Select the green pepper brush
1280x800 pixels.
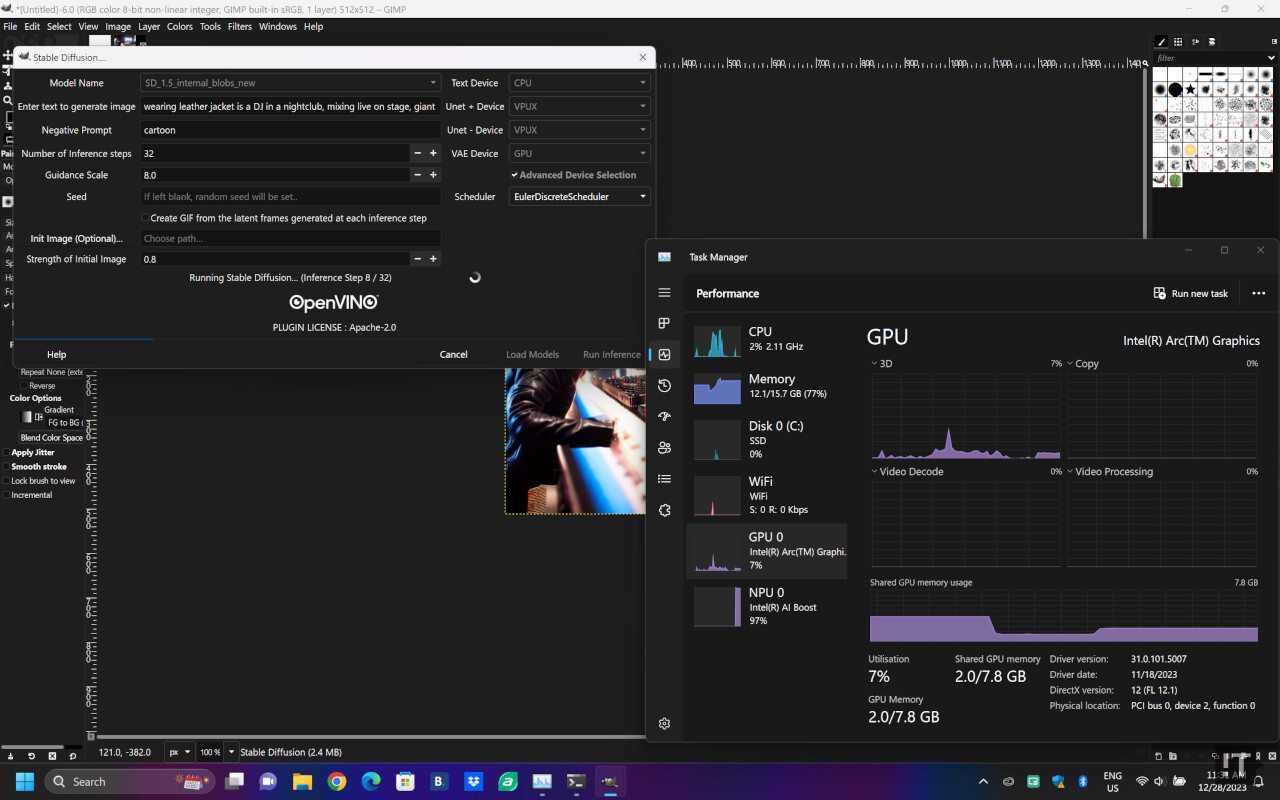click(x=1175, y=180)
